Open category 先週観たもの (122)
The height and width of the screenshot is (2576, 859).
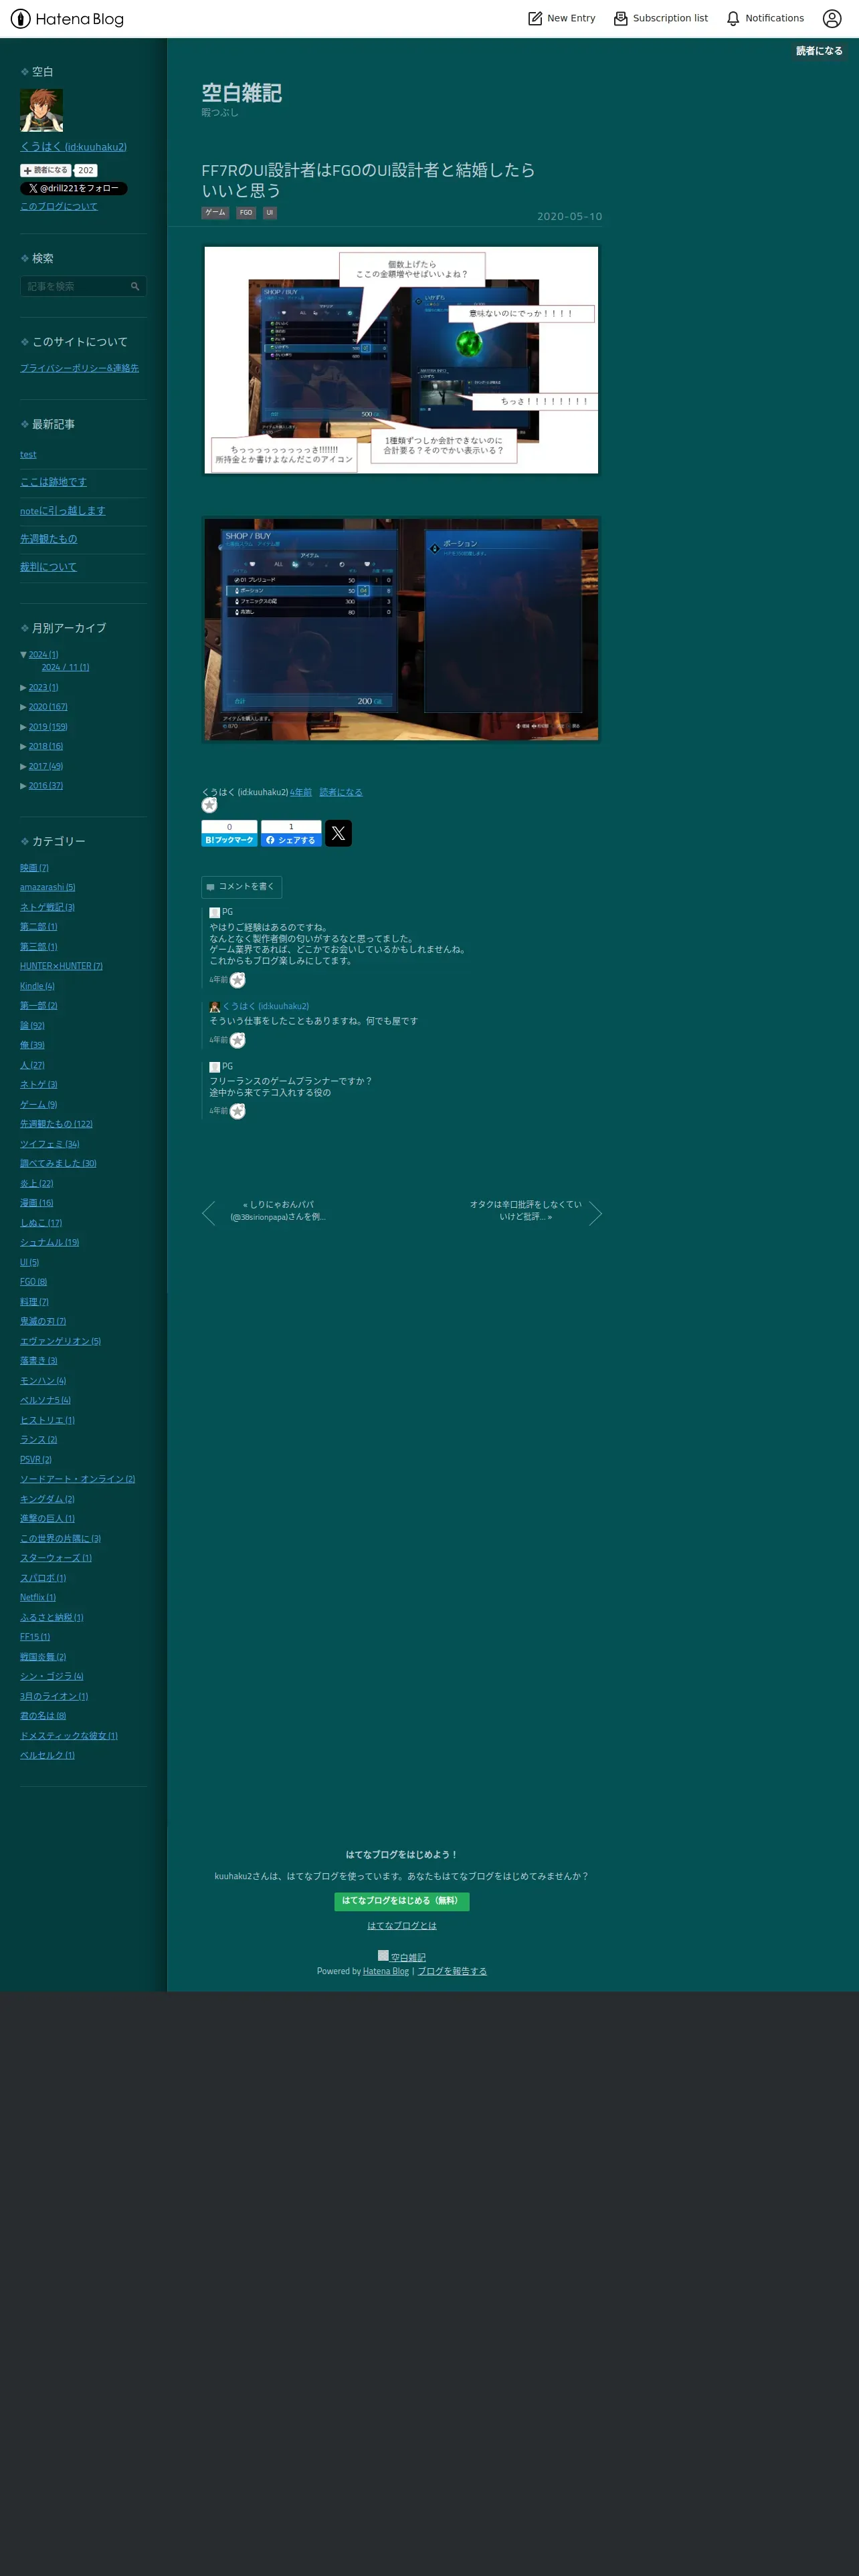click(56, 1124)
